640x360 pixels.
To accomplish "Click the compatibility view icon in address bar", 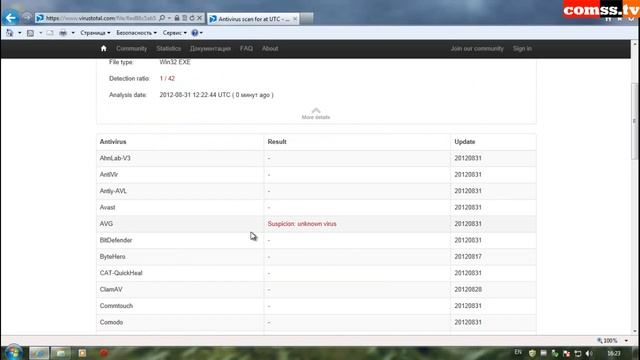I will click(184, 18).
